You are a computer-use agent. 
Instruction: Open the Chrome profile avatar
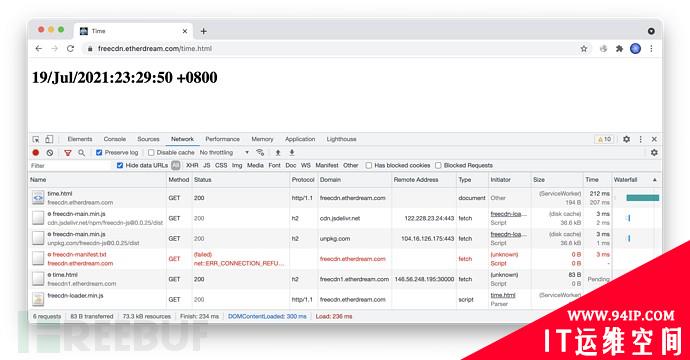pyautogui.click(x=635, y=49)
